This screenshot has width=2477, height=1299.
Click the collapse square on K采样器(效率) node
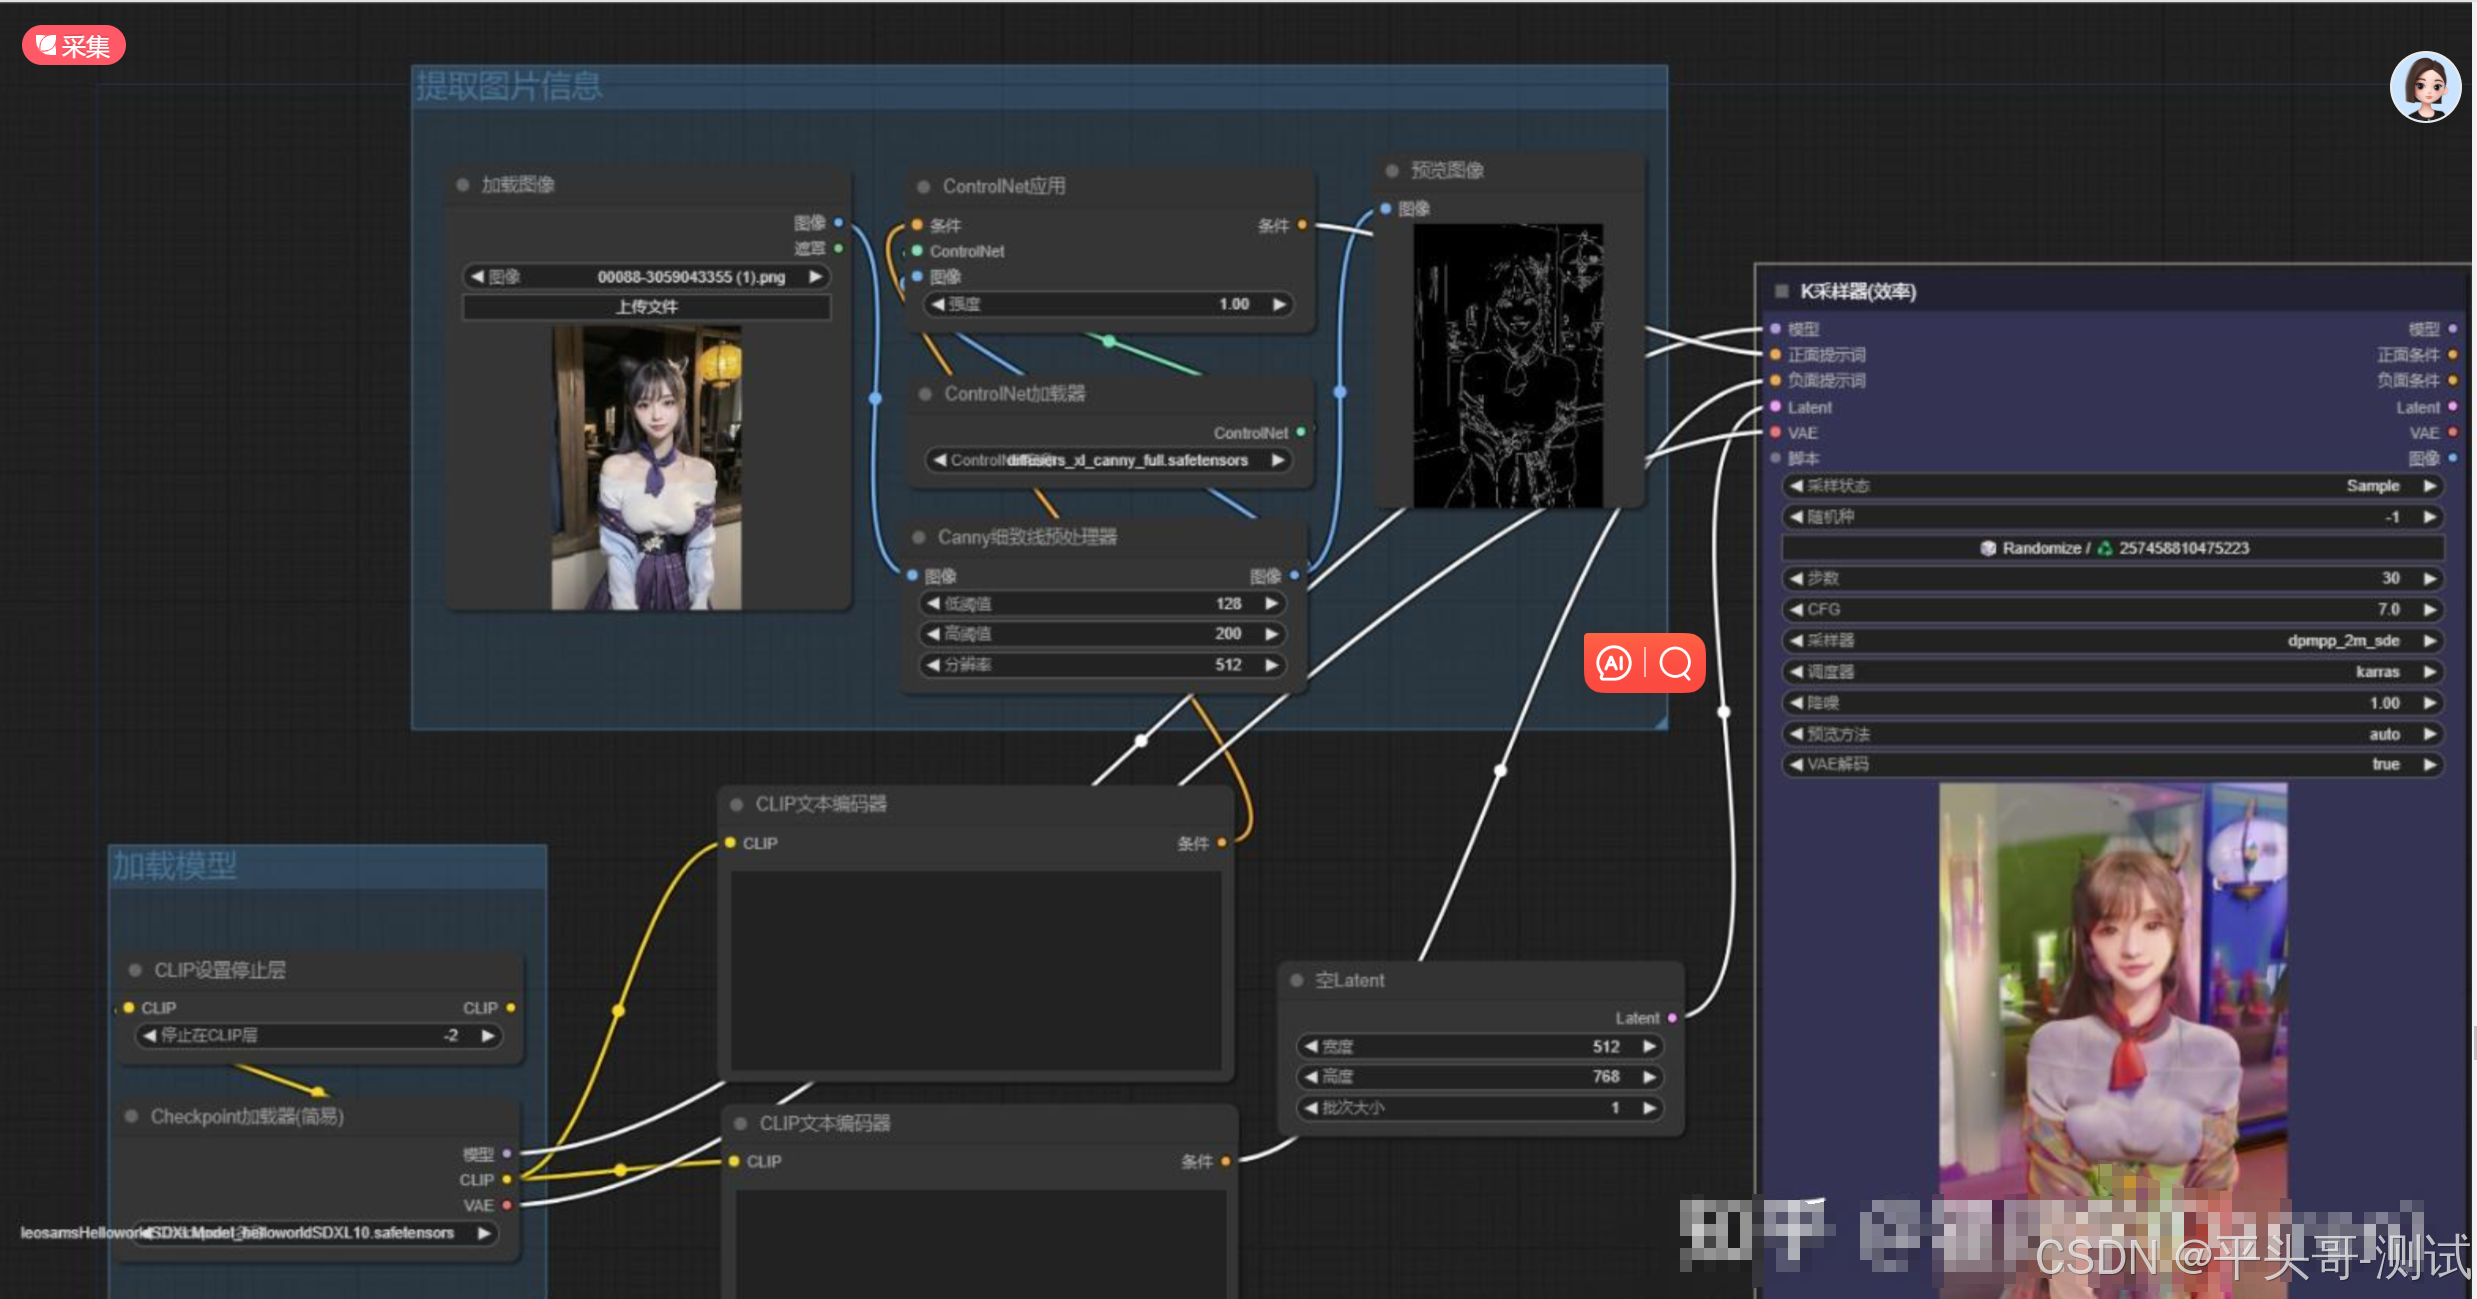click(1781, 292)
